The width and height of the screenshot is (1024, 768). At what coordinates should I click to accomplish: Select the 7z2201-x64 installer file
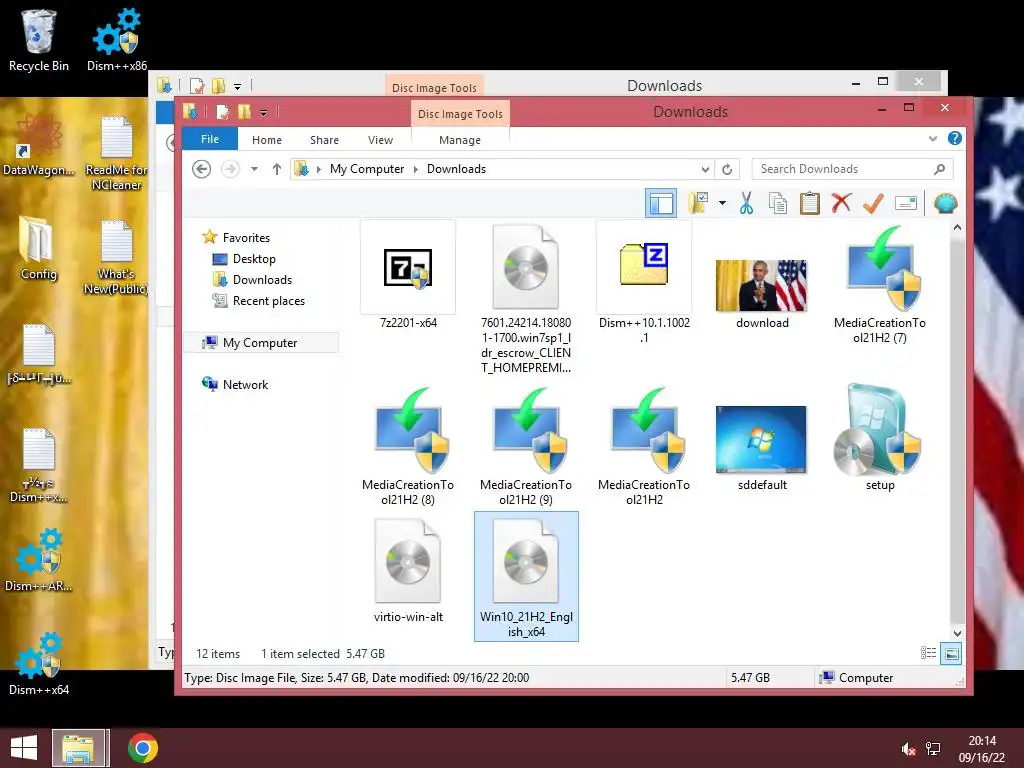(x=408, y=275)
